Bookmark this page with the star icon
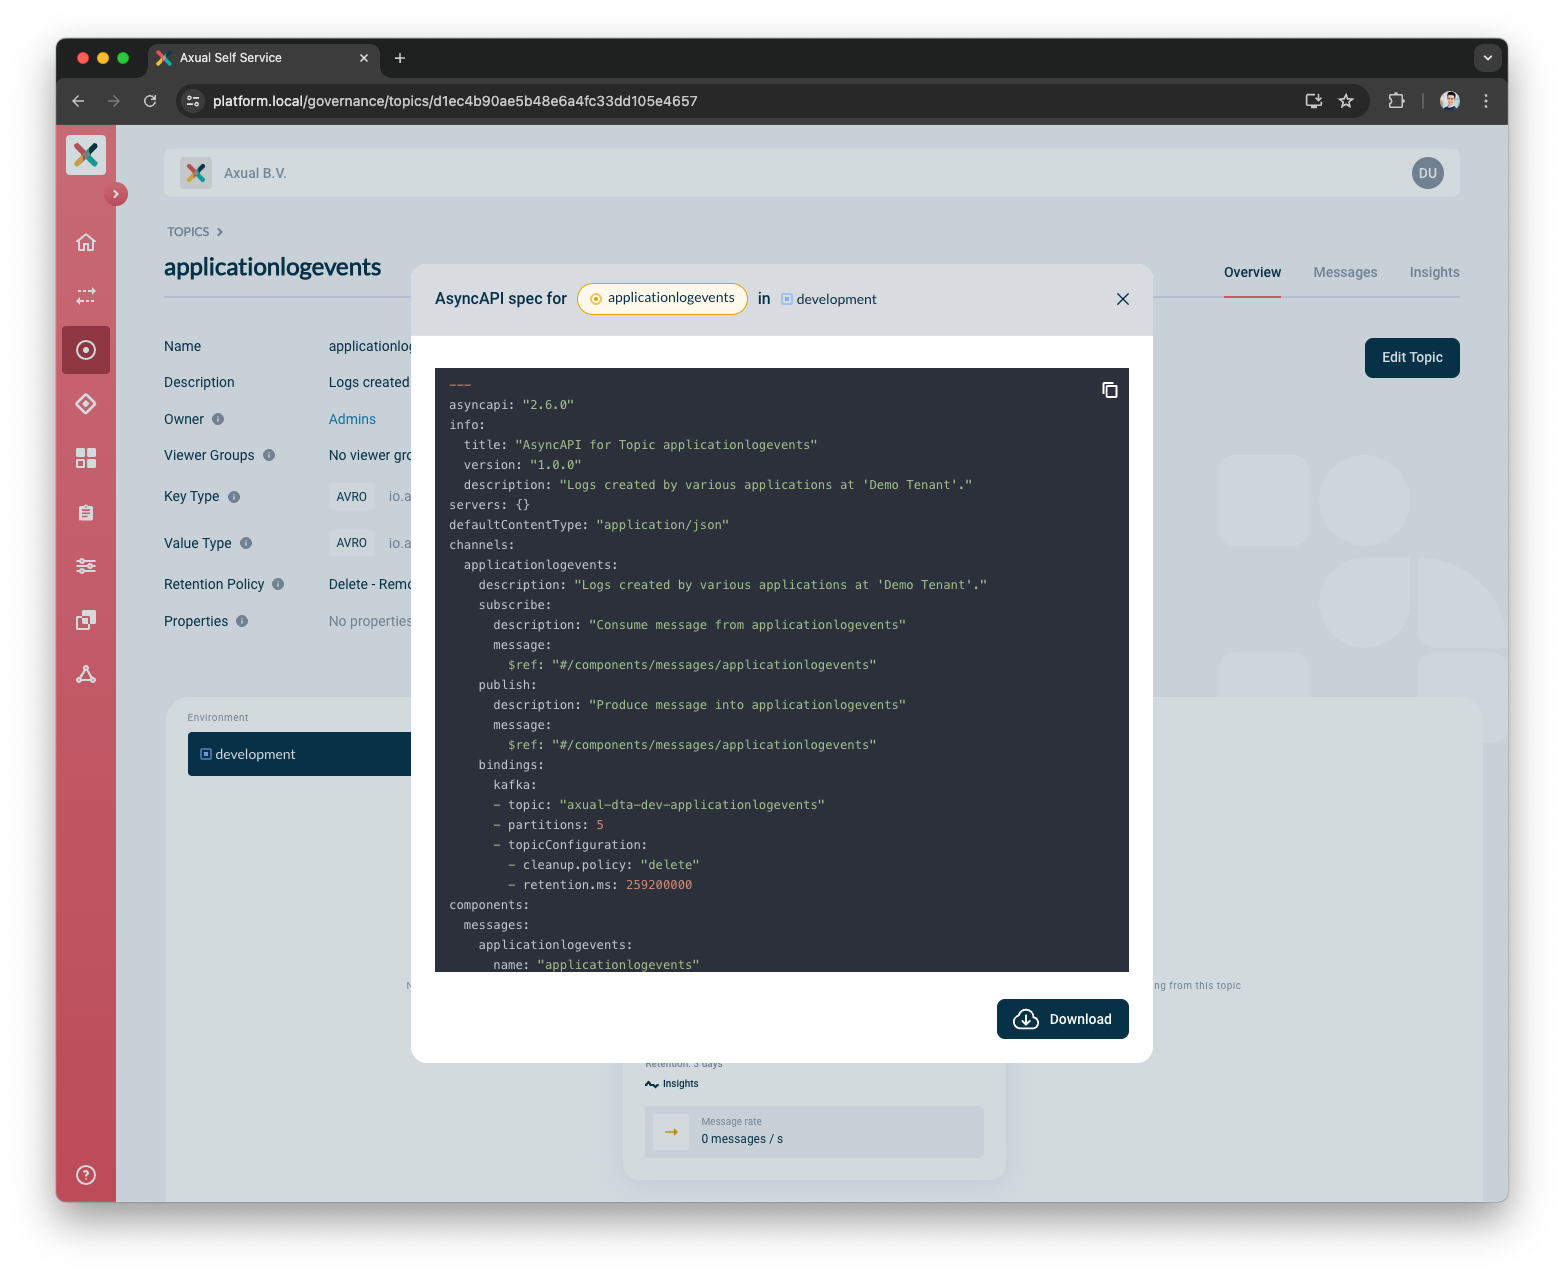 click(x=1346, y=101)
